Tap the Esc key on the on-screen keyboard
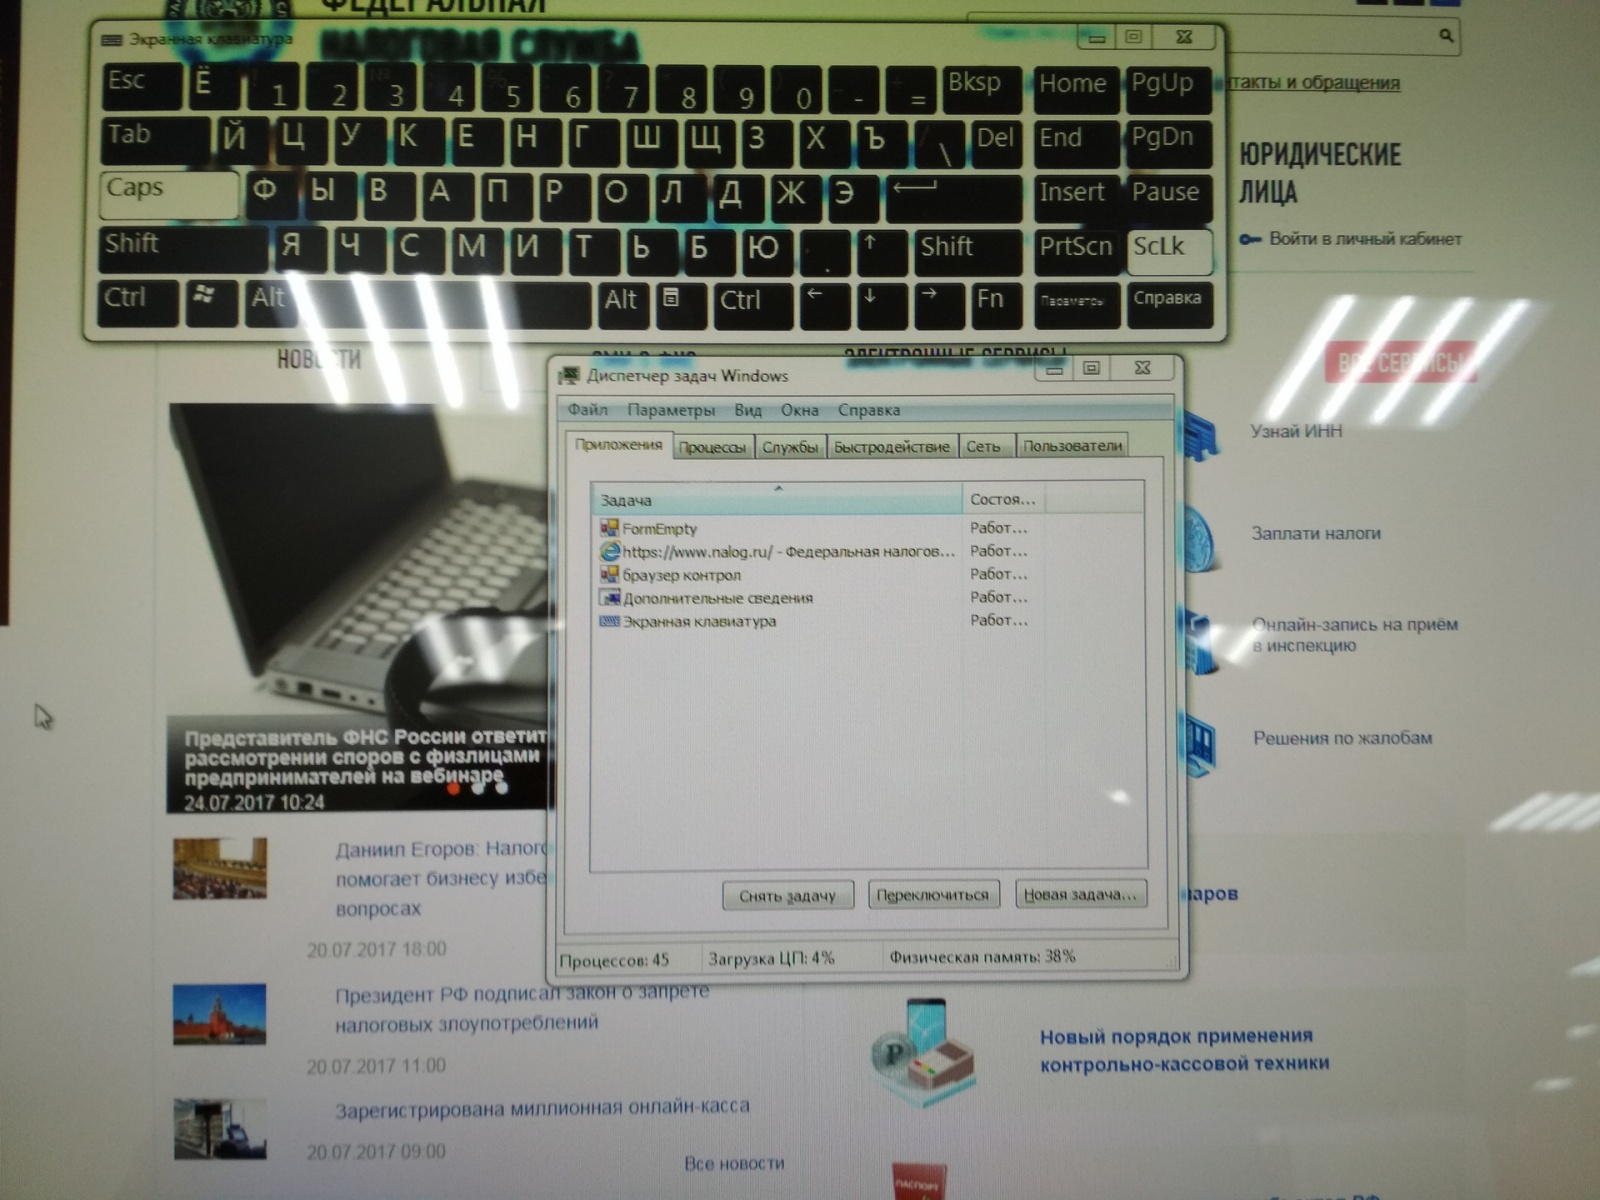 click(x=141, y=86)
